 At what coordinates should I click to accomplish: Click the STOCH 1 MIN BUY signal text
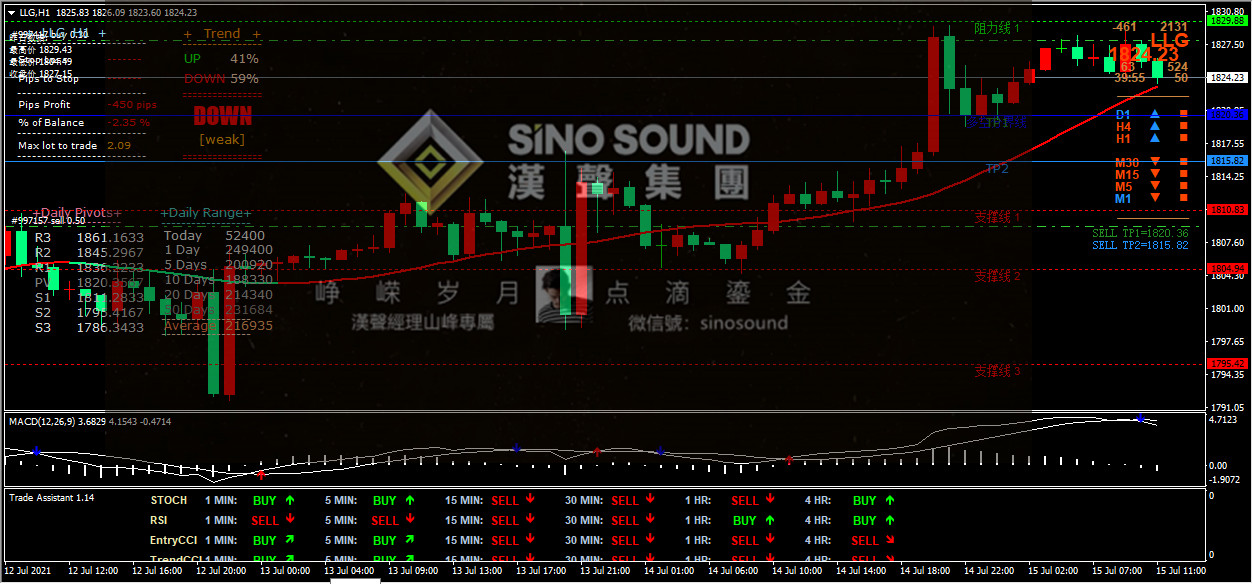265,500
